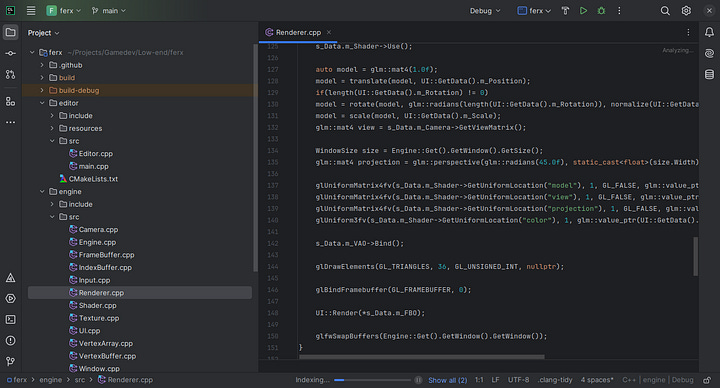Open the Project tool window icon

click(x=11, y=32)
